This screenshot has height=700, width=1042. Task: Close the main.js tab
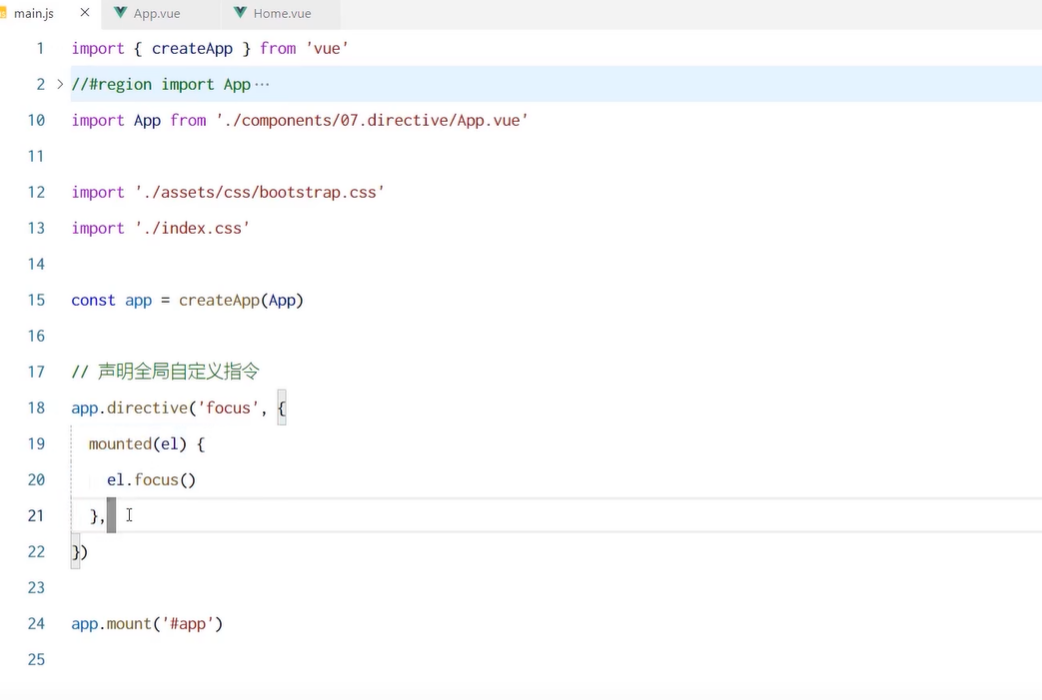pos(85,13)
